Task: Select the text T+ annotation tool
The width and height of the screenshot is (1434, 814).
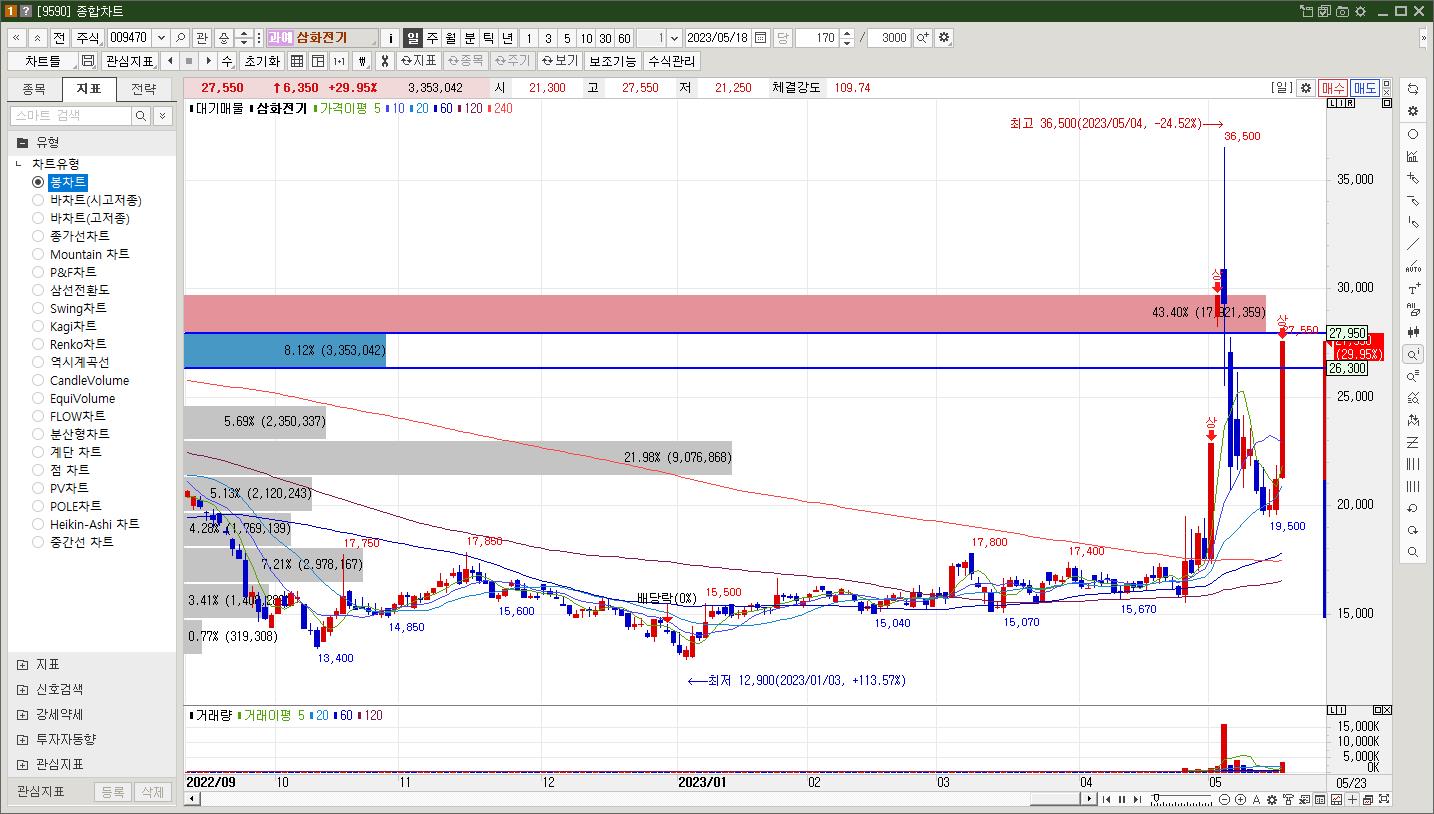Action: point(1413,288)
